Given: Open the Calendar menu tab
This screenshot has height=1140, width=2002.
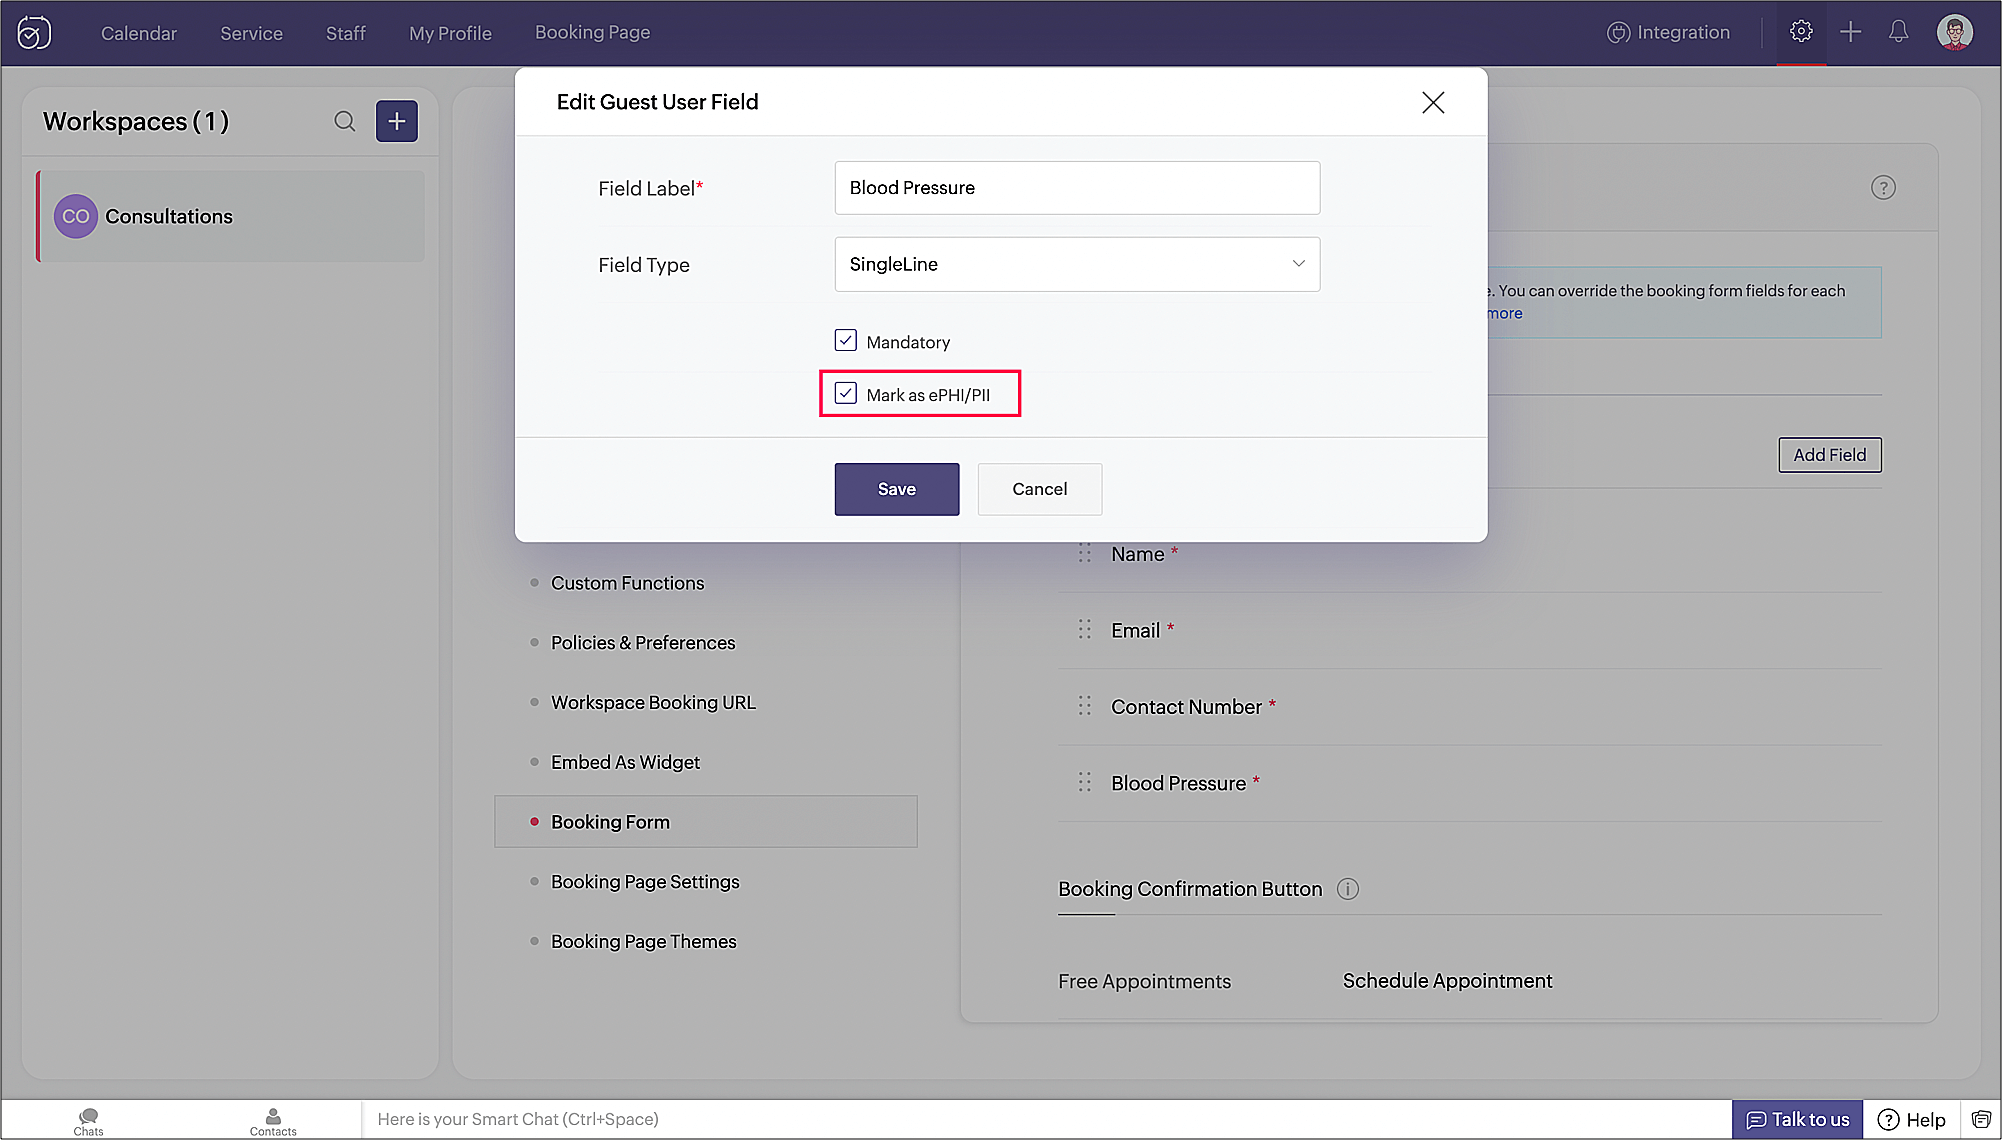Looking at the screenshot, I should [x=138, y=33].
